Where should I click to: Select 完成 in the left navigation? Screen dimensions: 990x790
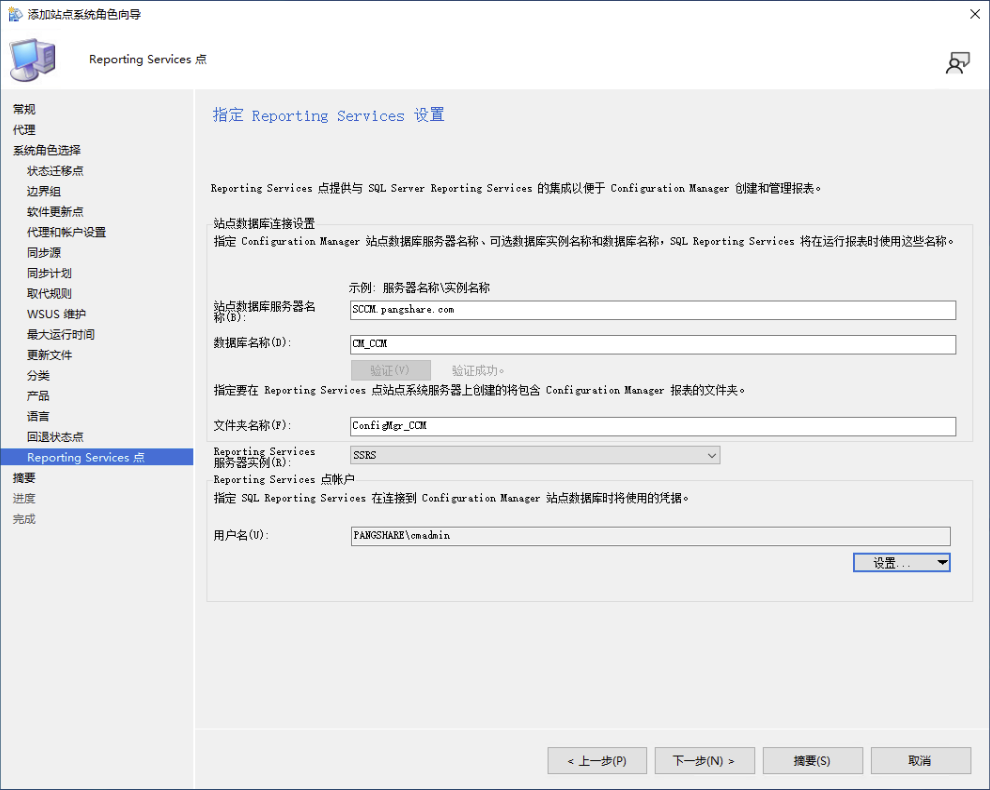[x=25, y=519]
